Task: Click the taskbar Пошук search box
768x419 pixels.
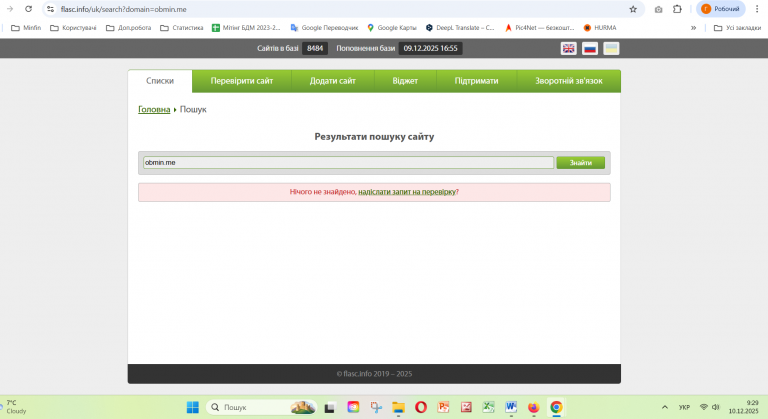Action: (262, 407)
